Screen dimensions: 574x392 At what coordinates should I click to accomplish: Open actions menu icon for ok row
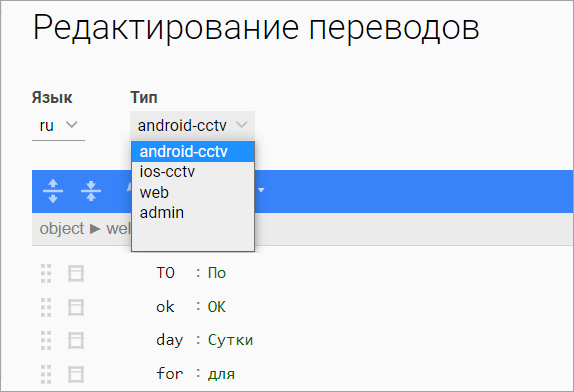76,307
